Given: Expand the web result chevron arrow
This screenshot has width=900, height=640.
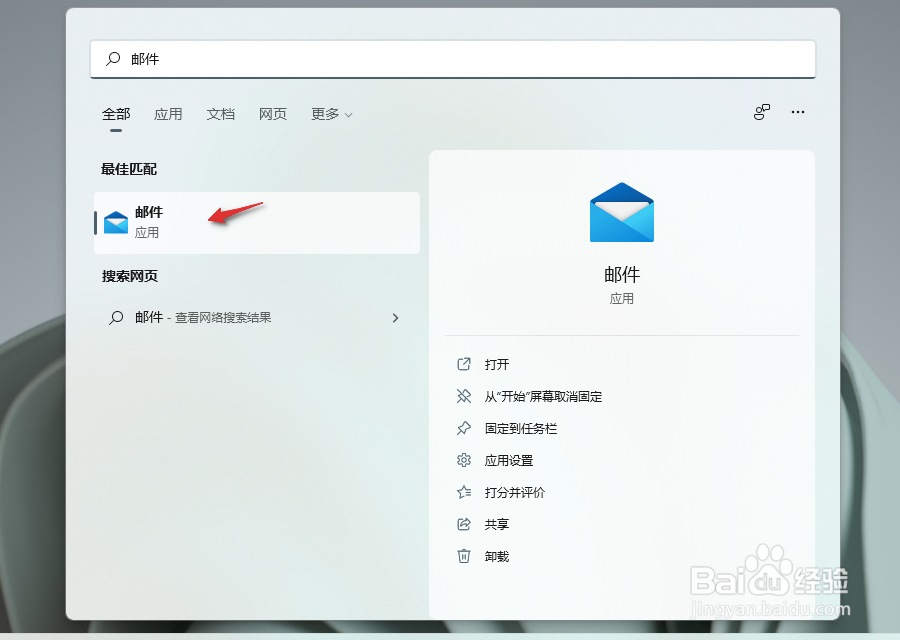Looking at the screenshot, I should (x=395, y=317).
